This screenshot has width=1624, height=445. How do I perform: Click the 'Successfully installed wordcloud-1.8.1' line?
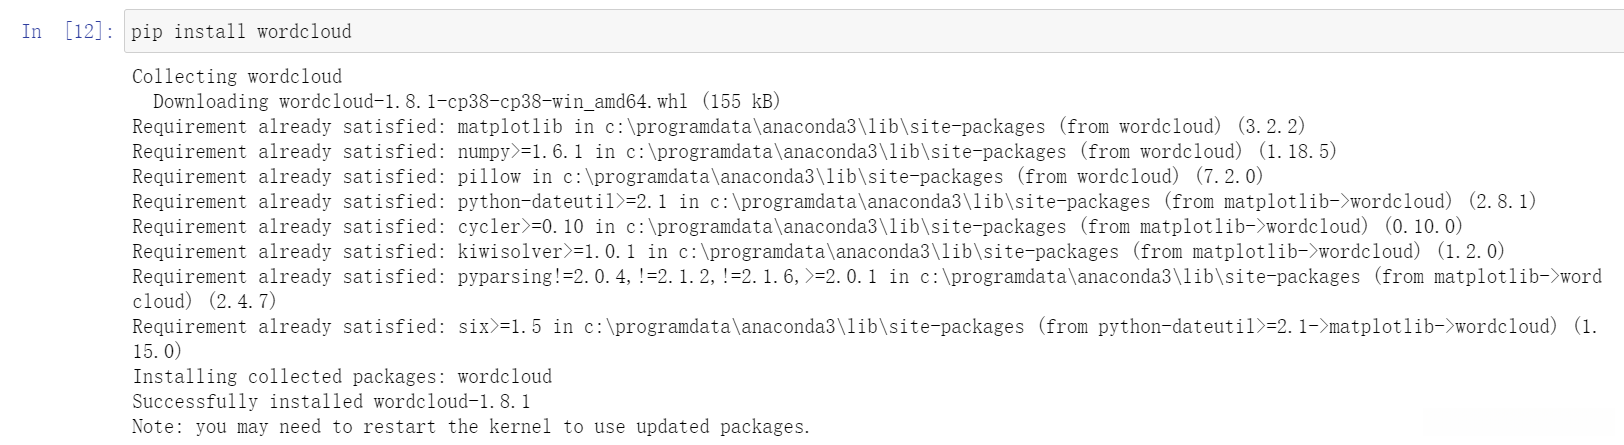(331, 402)
